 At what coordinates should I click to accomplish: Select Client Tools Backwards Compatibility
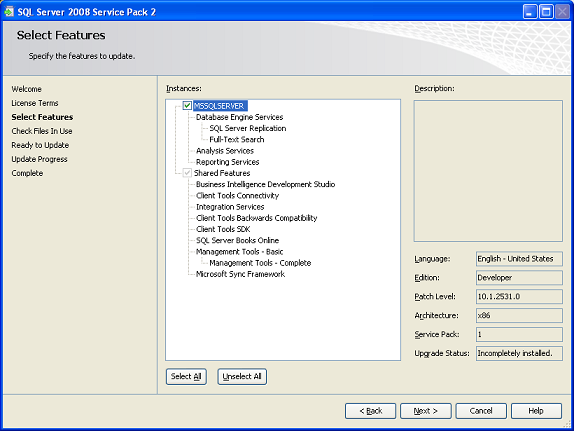click(257, 218)
